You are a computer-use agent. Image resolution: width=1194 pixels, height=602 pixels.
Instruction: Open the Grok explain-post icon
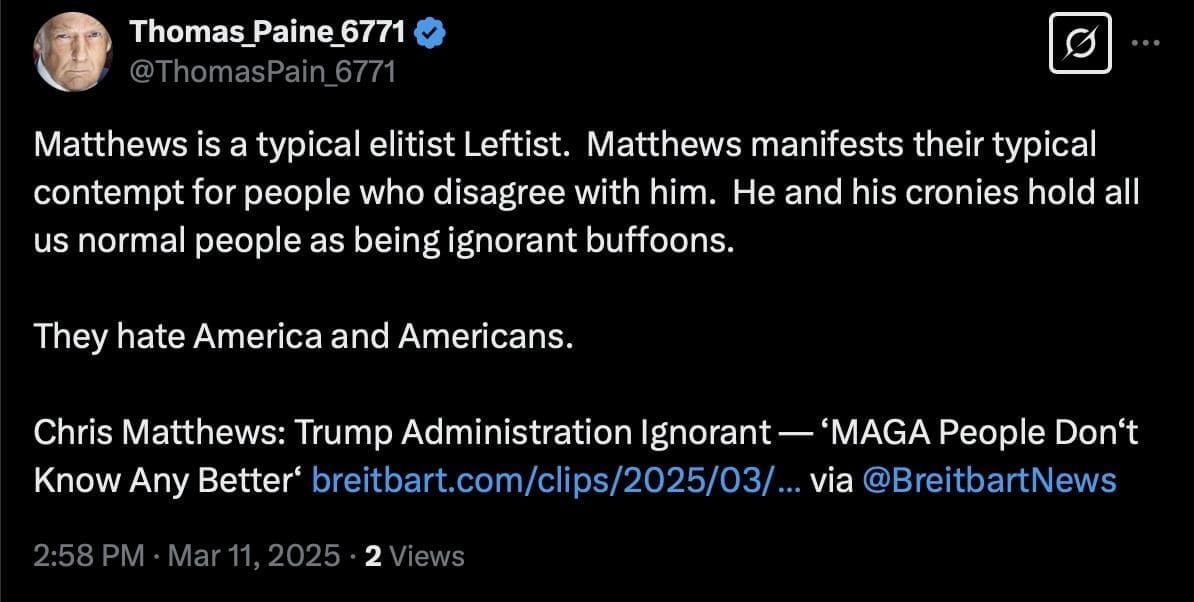1080,42
